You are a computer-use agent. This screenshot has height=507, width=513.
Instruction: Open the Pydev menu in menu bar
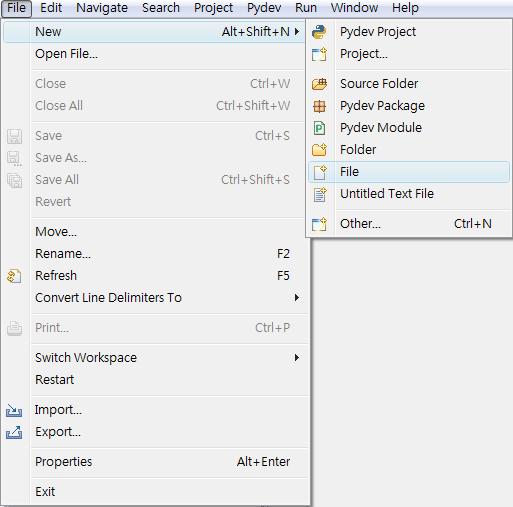(264, 8)
